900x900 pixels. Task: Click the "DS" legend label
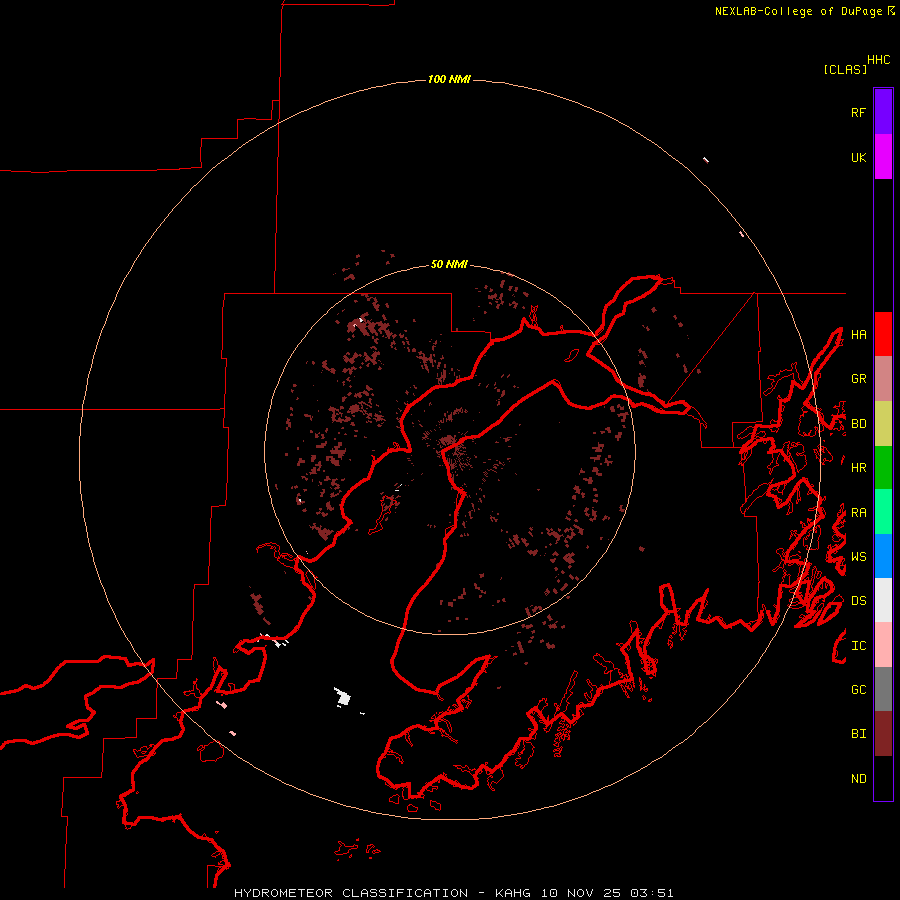(858, 601)
